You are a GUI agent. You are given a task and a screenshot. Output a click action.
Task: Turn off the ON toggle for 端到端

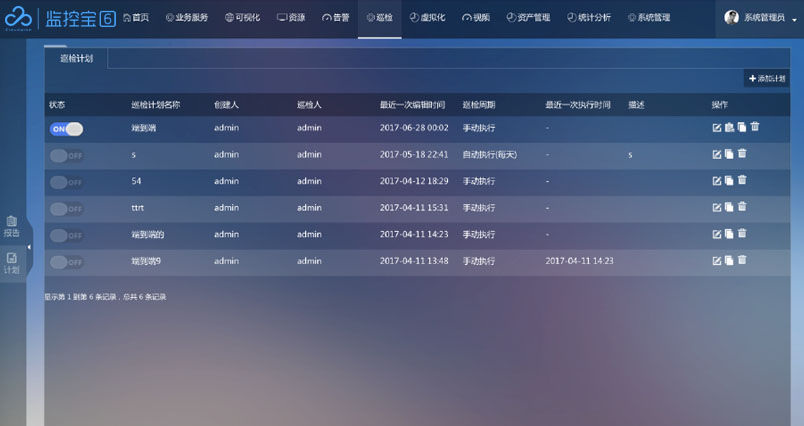point(66,128)
